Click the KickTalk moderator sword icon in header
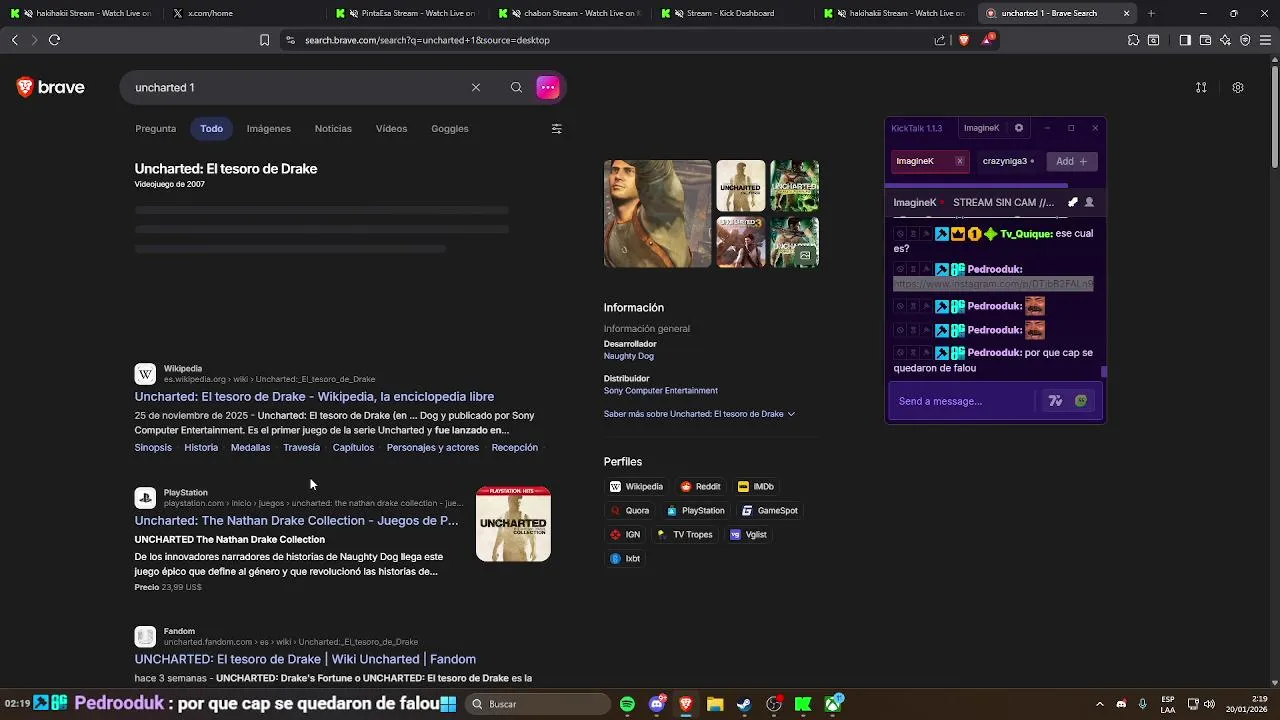 click(x=1073, y=202)
